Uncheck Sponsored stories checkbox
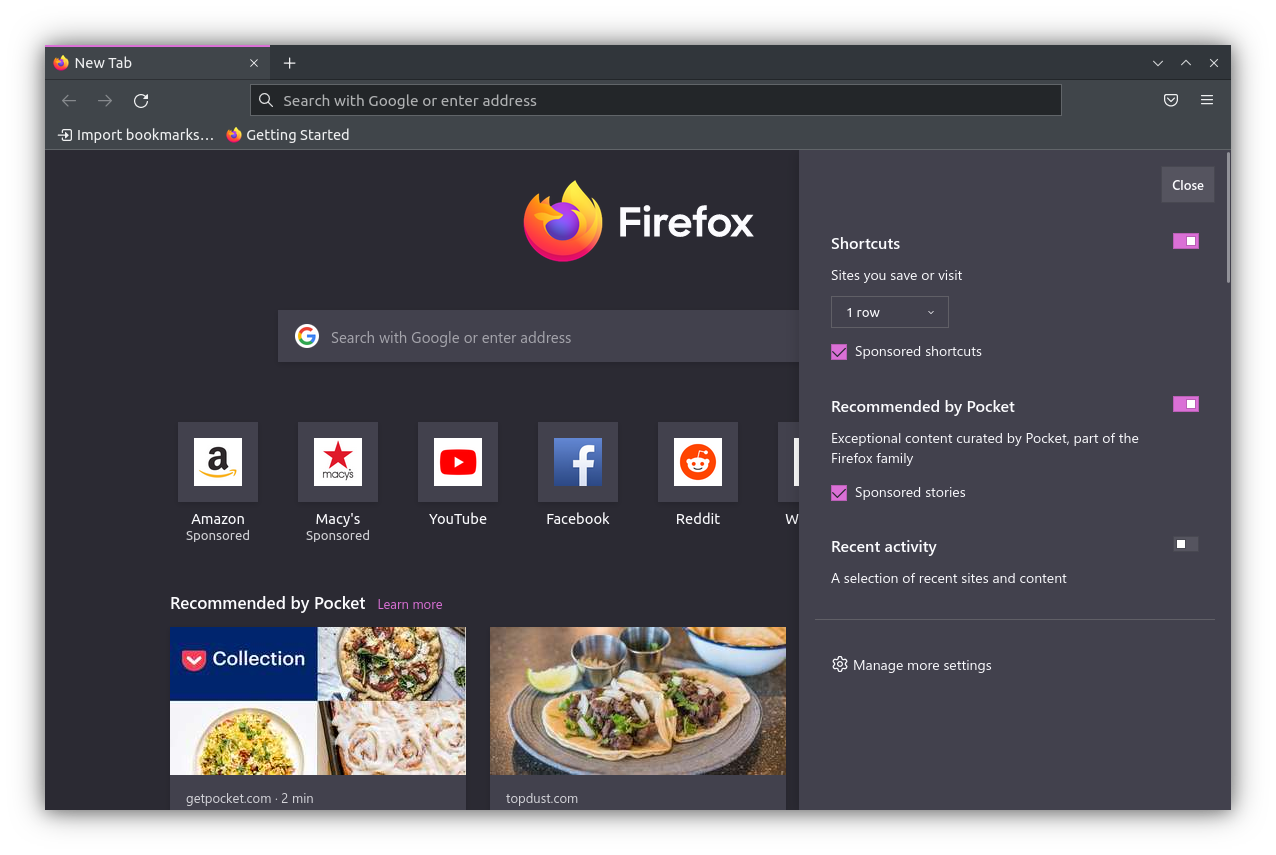Image resolution: width=1276 pixels, height=855 pixels. pyautogui.click(x=839, y=493)
